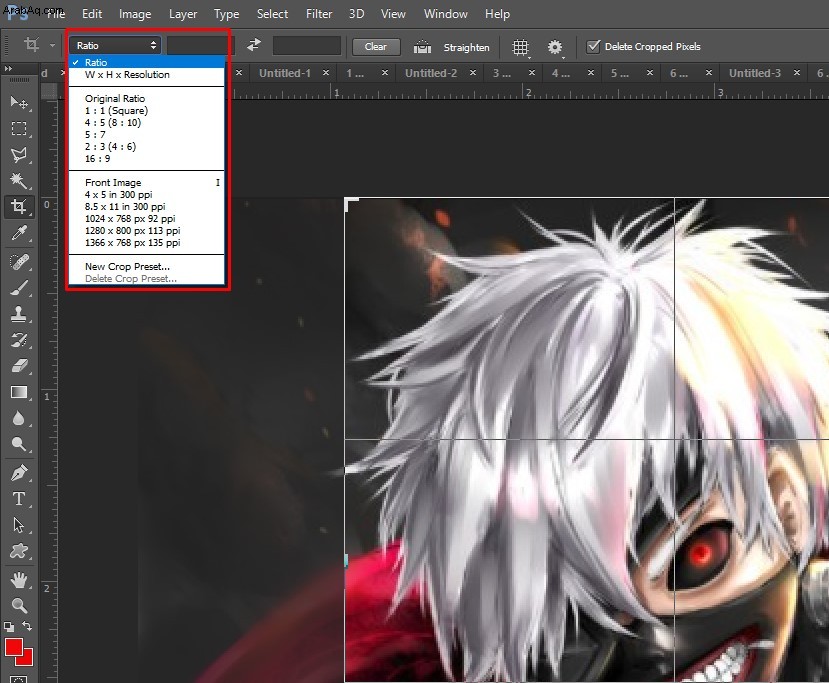Select the Polygonal Lasso tool
This screenshot has height=683, width=829.
[19, 154]
